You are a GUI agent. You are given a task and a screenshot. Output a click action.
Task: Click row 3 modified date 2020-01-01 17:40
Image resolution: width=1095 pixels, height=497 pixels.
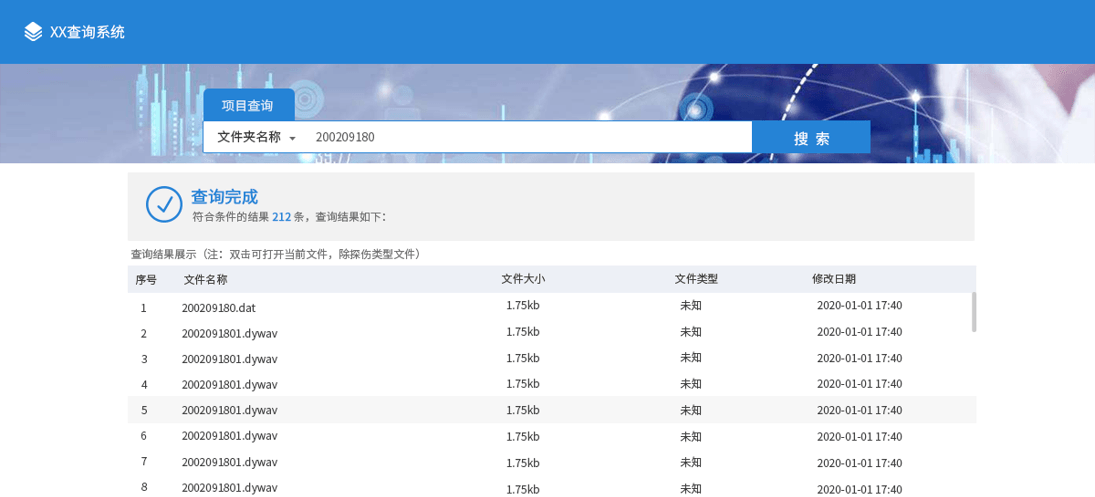pyautogui.click(x=859, y=358)
